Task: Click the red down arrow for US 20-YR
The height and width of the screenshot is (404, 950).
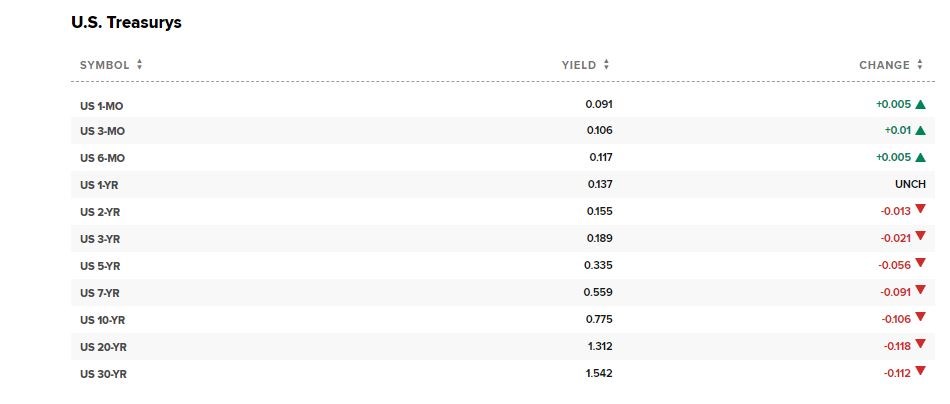Action: [920, 346]
